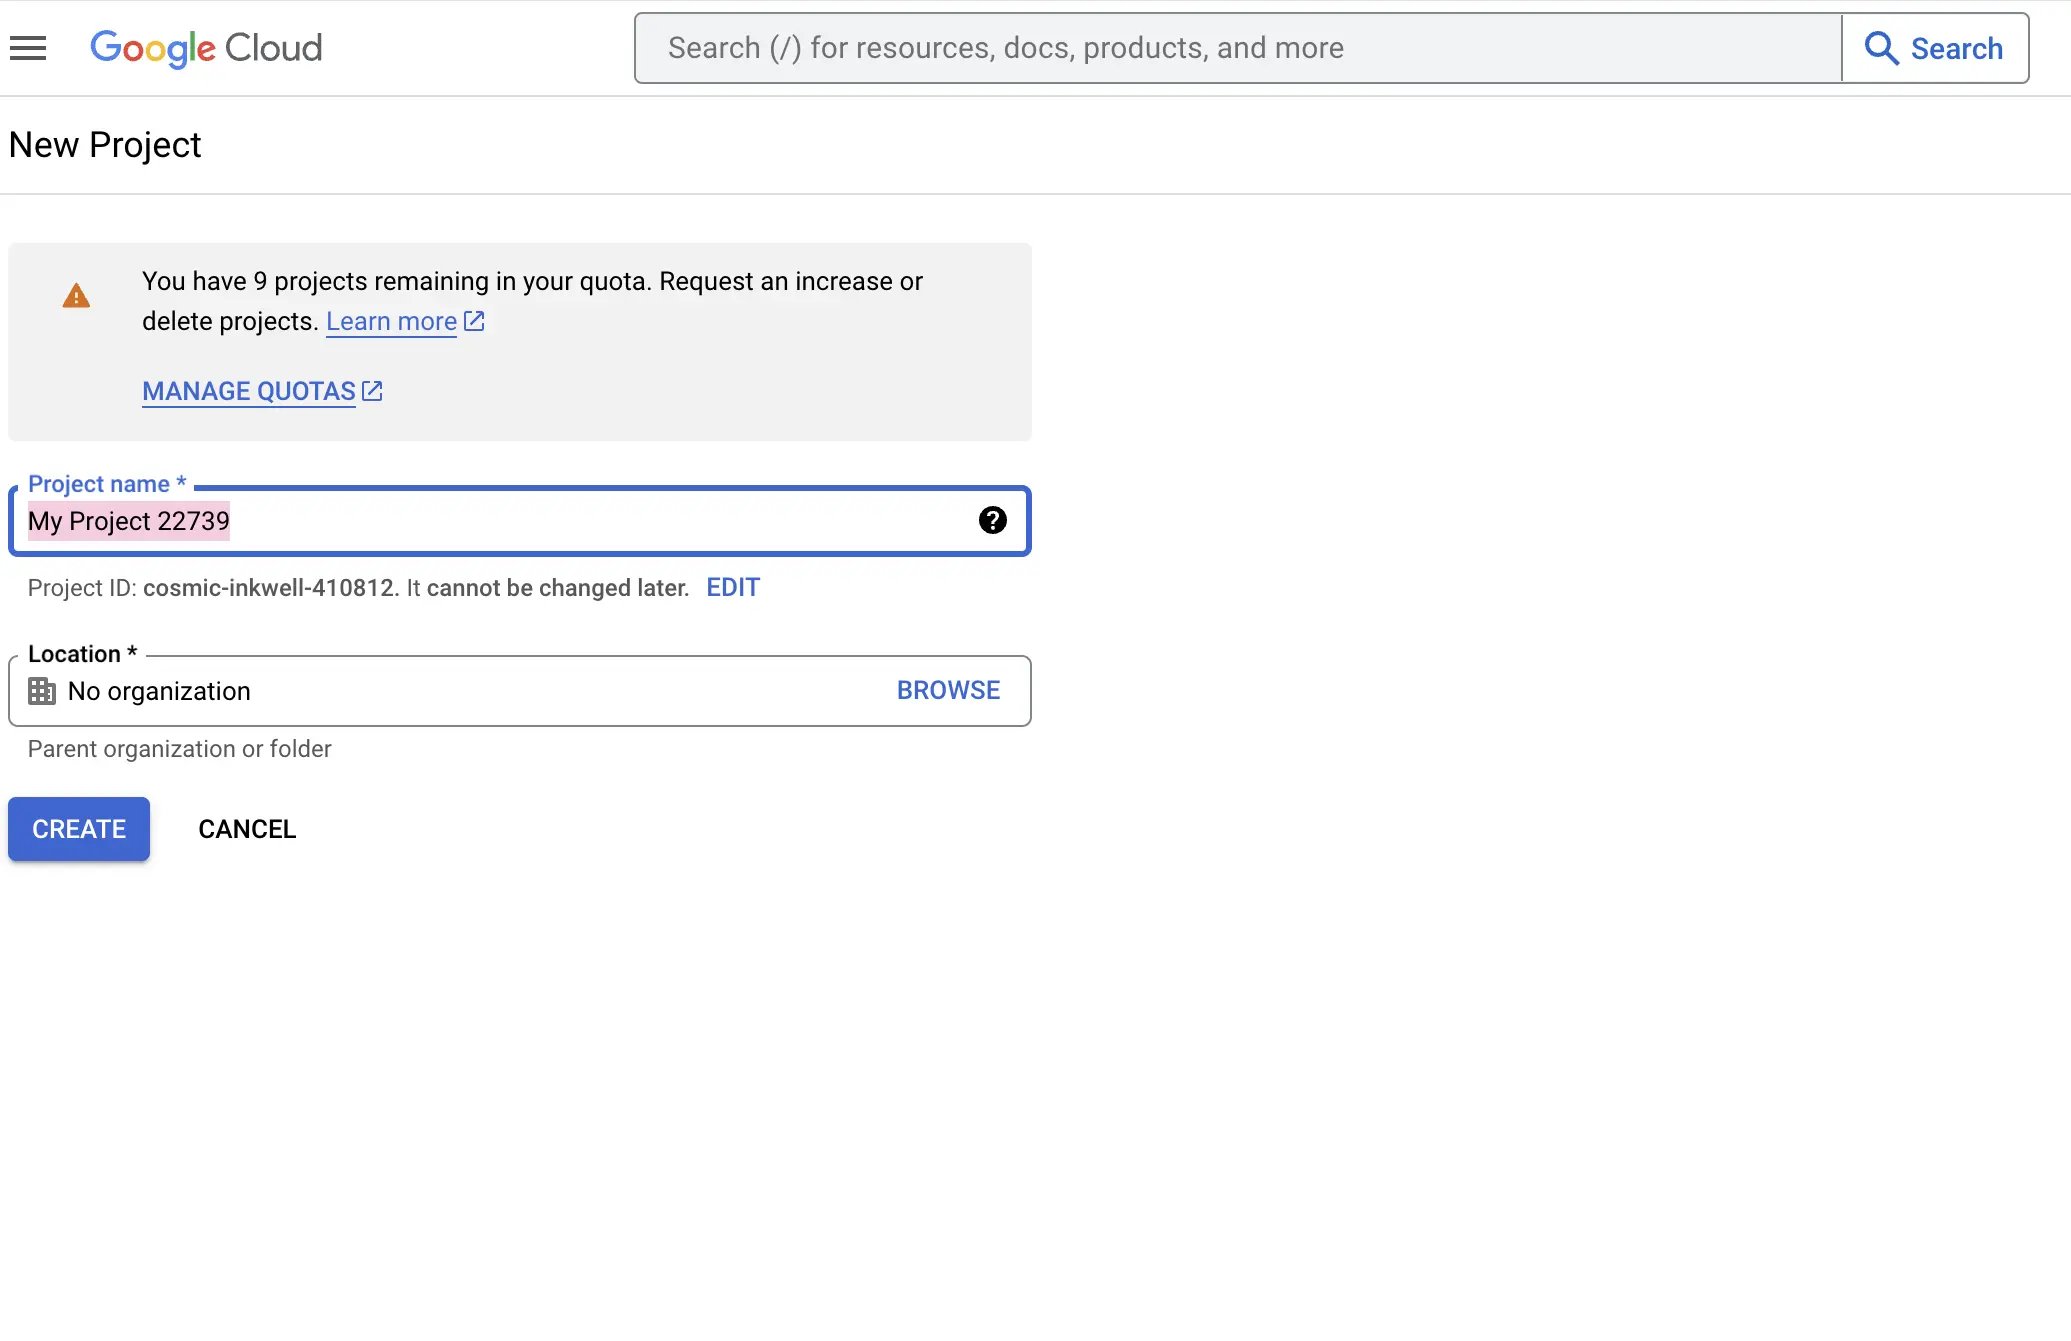Select the highlighted My Project 22739 text
This screenshot has height=1341, width=2071.
pos(128,520)
